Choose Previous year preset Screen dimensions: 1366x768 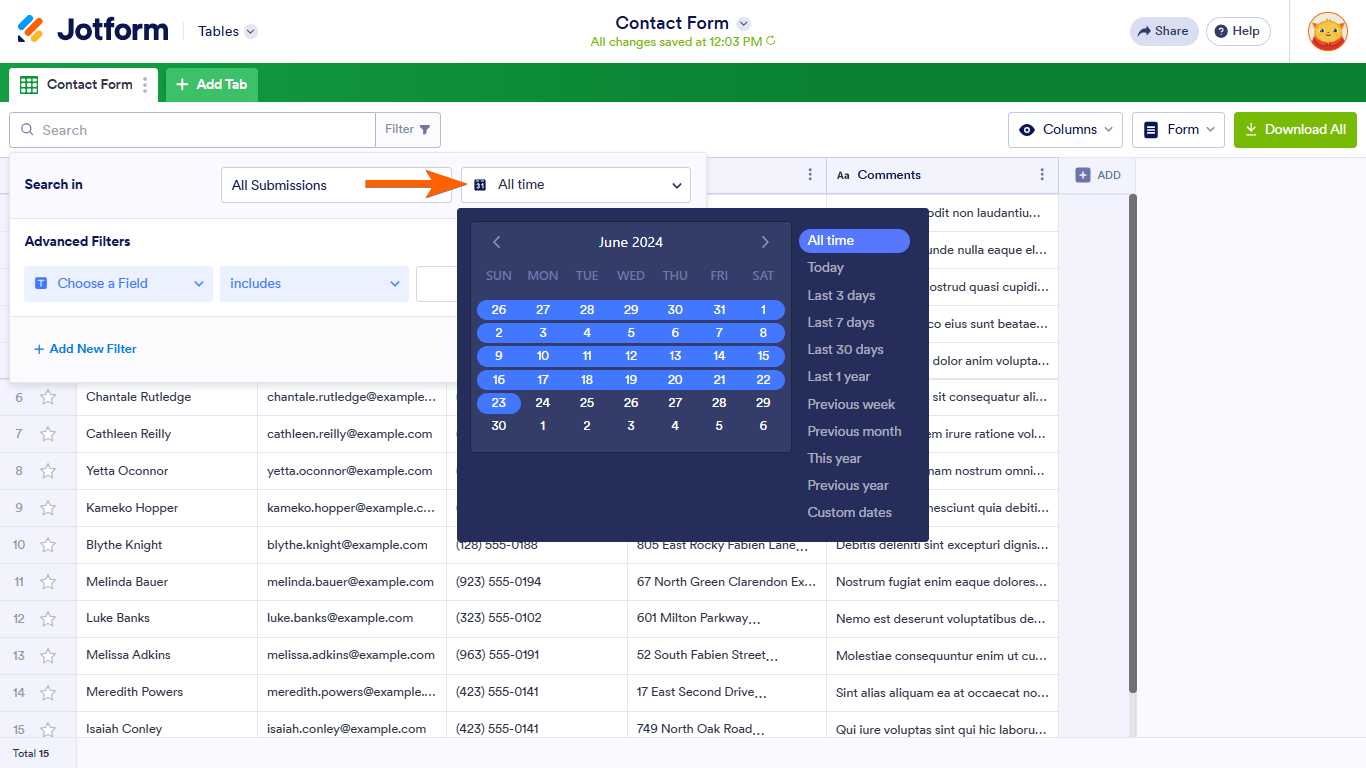tap(848, 486)
